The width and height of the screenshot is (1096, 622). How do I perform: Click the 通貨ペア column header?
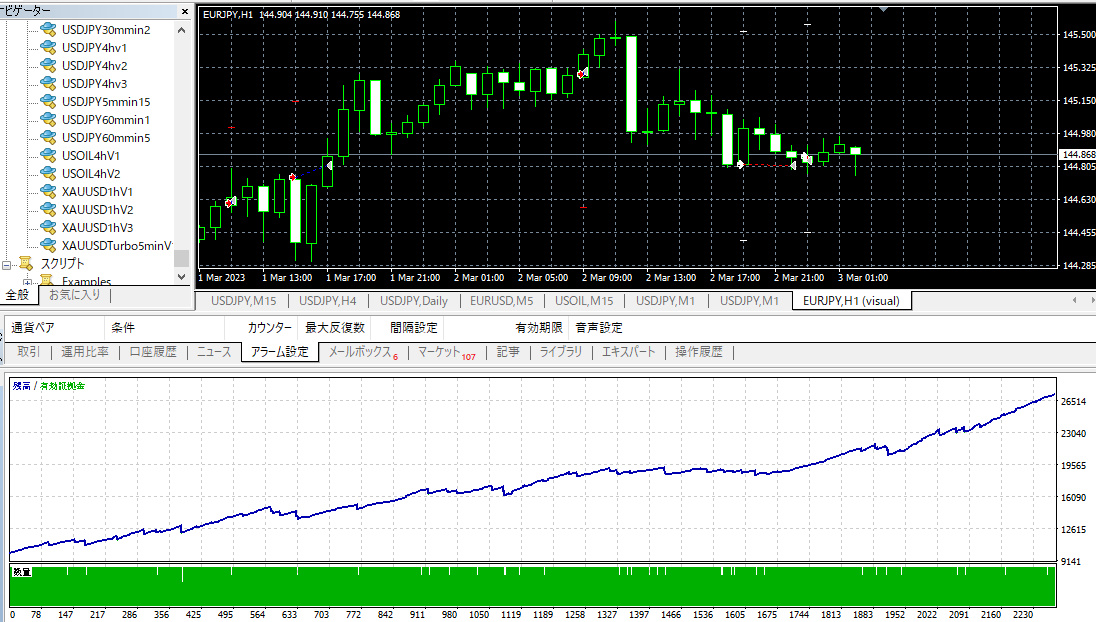[x=32, y=327]
